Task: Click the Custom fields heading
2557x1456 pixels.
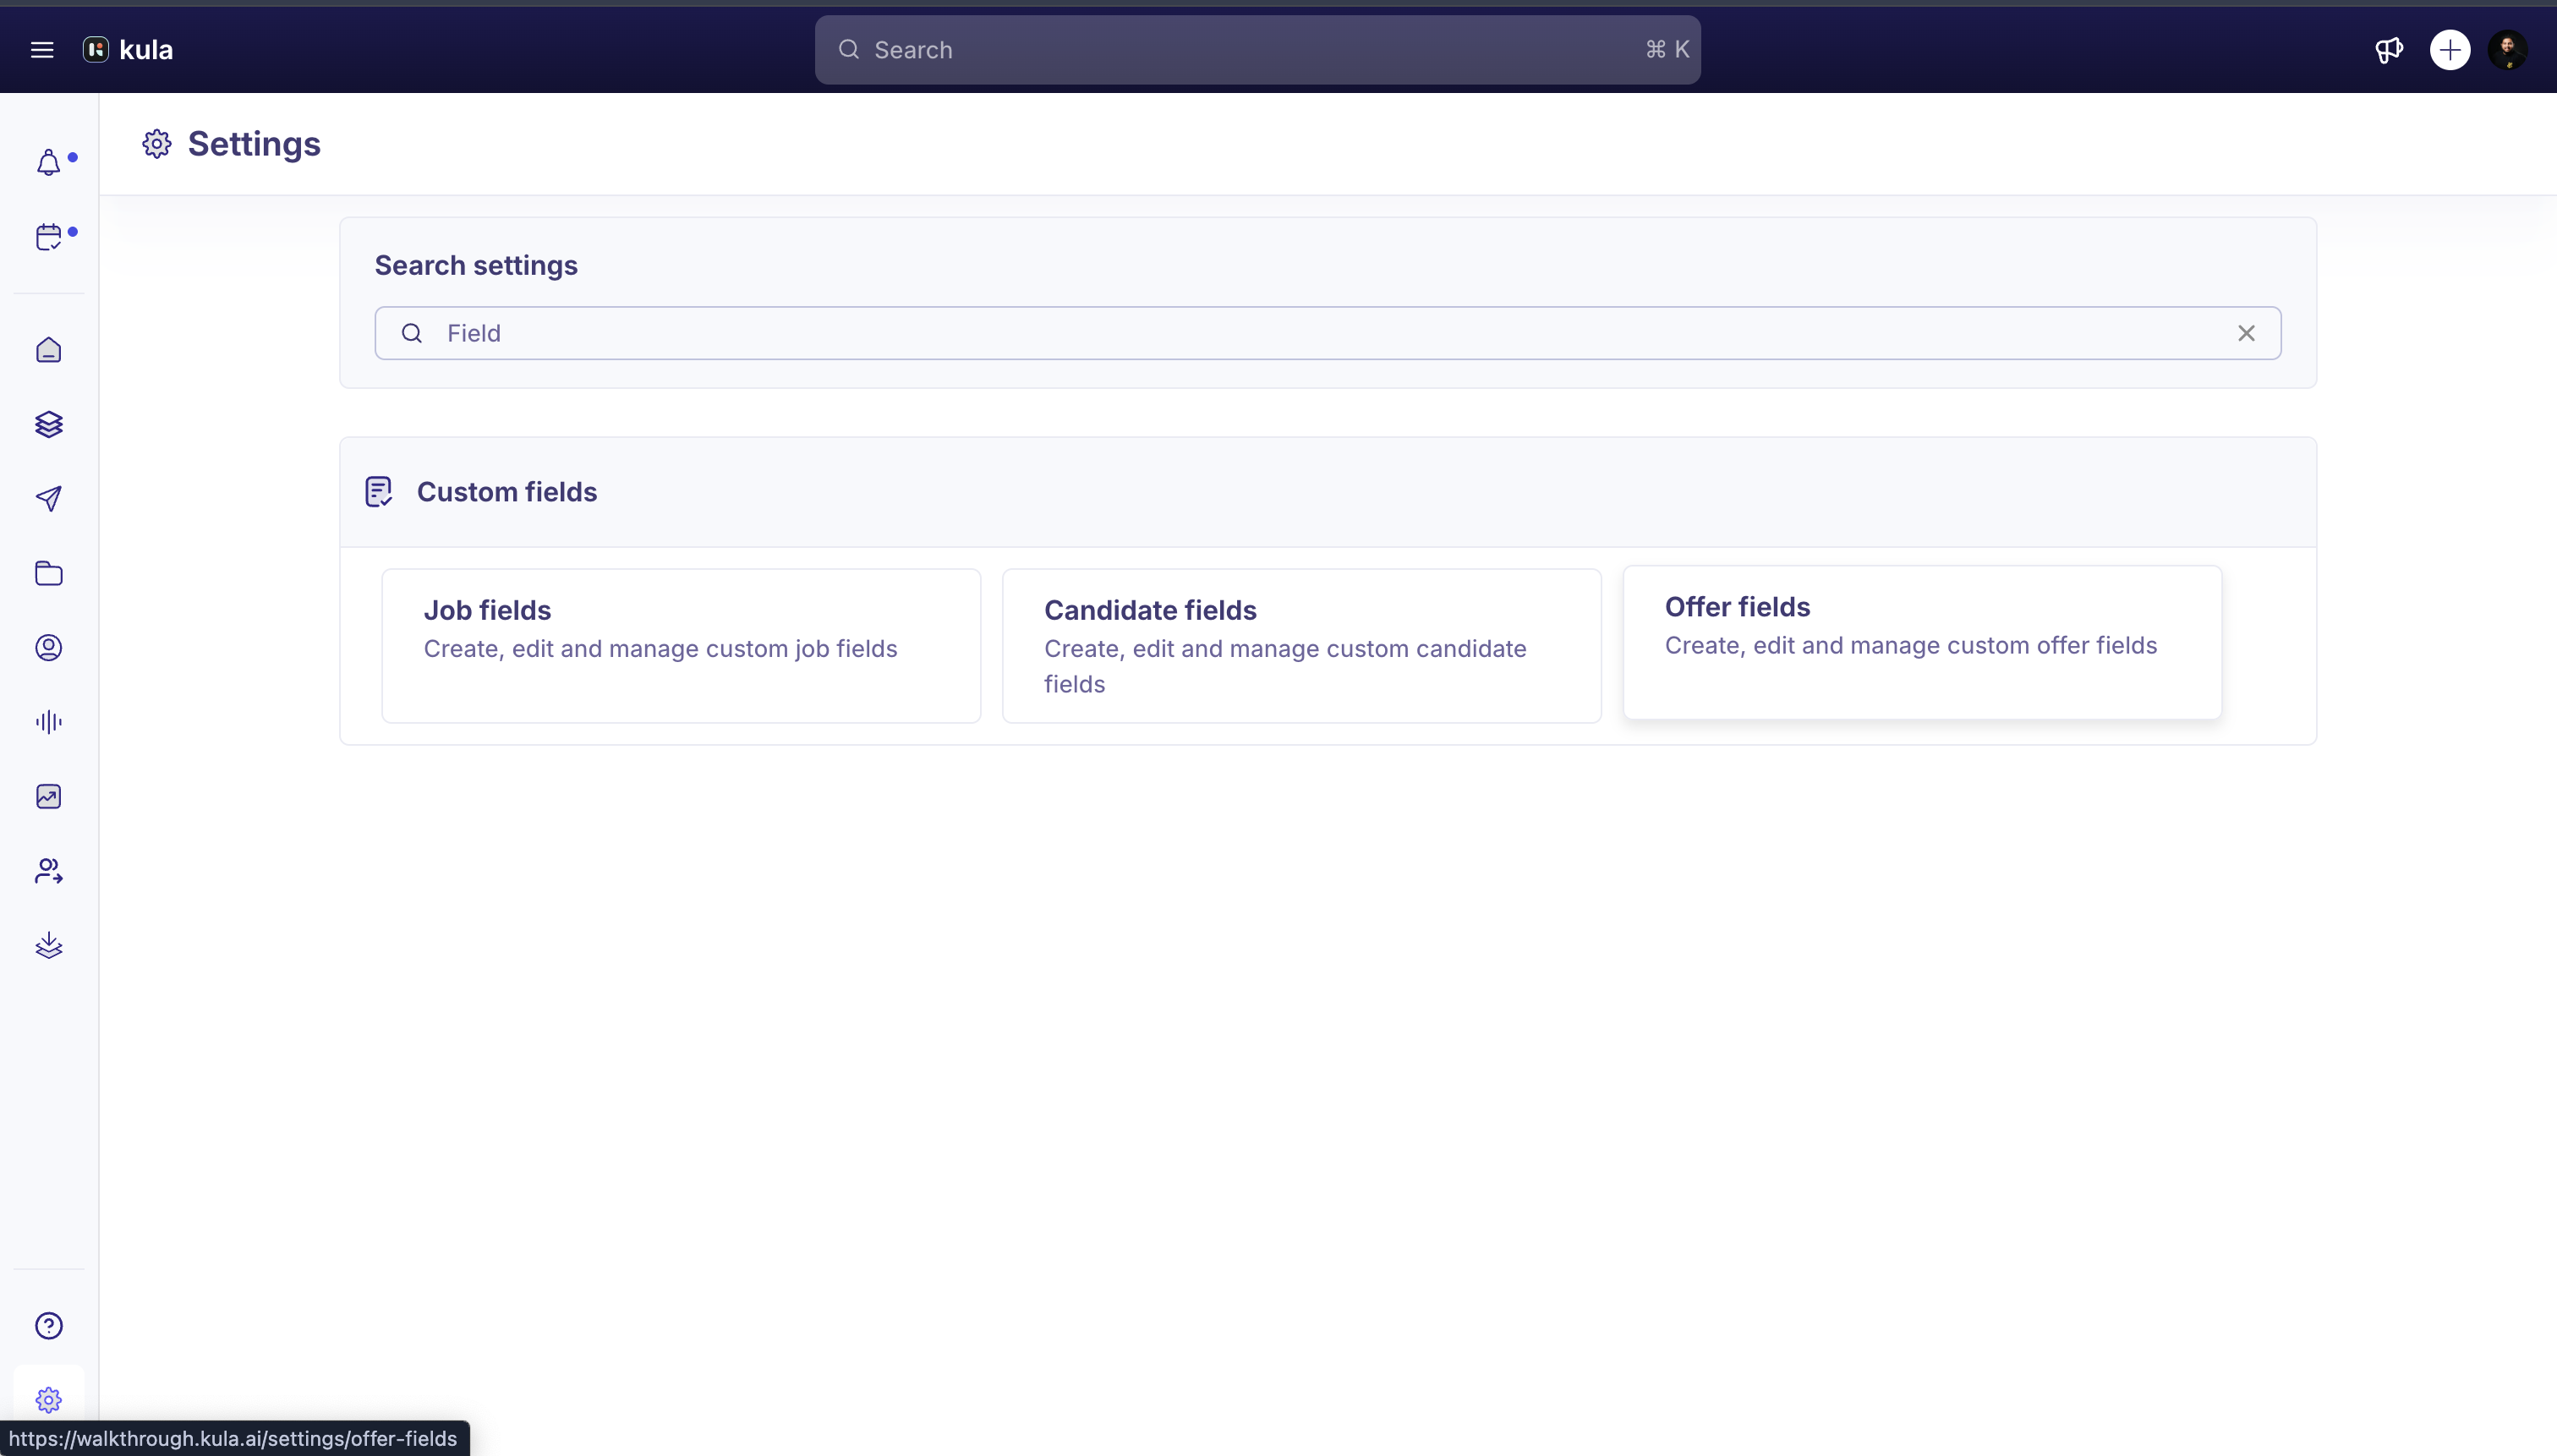Action: (x=507, y=492)
